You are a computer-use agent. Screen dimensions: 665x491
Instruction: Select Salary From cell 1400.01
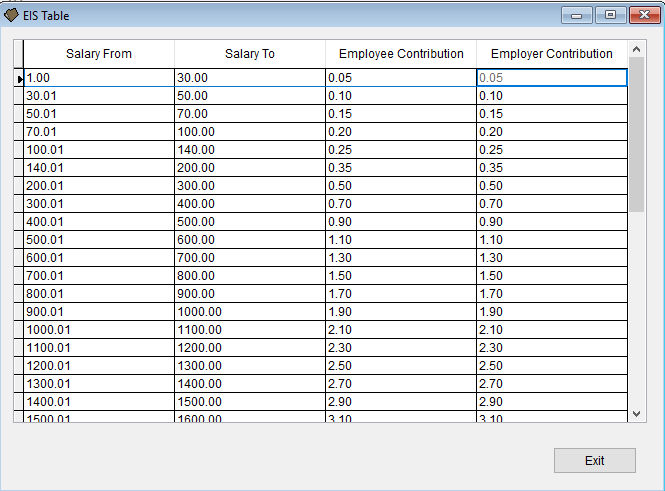[x=99, y=402]
